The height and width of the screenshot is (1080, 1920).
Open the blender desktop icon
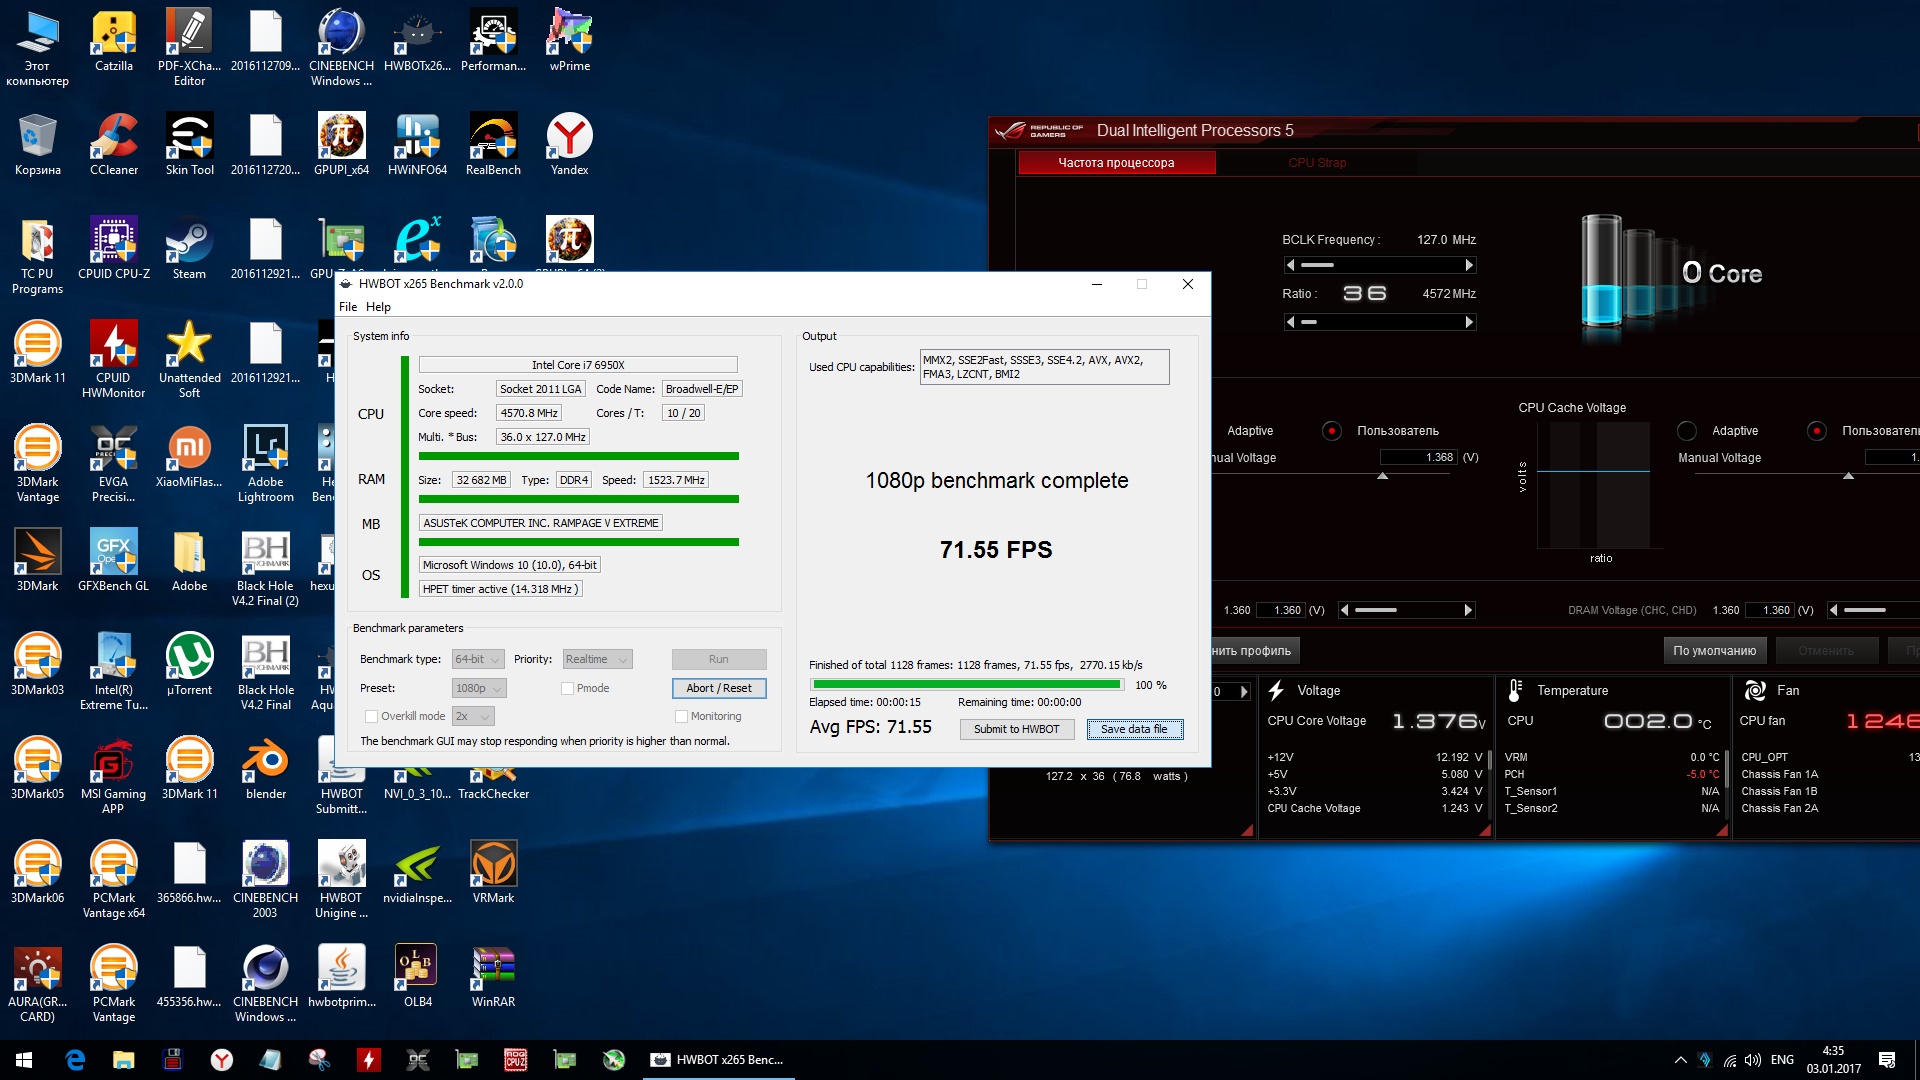tap(265, 769)
